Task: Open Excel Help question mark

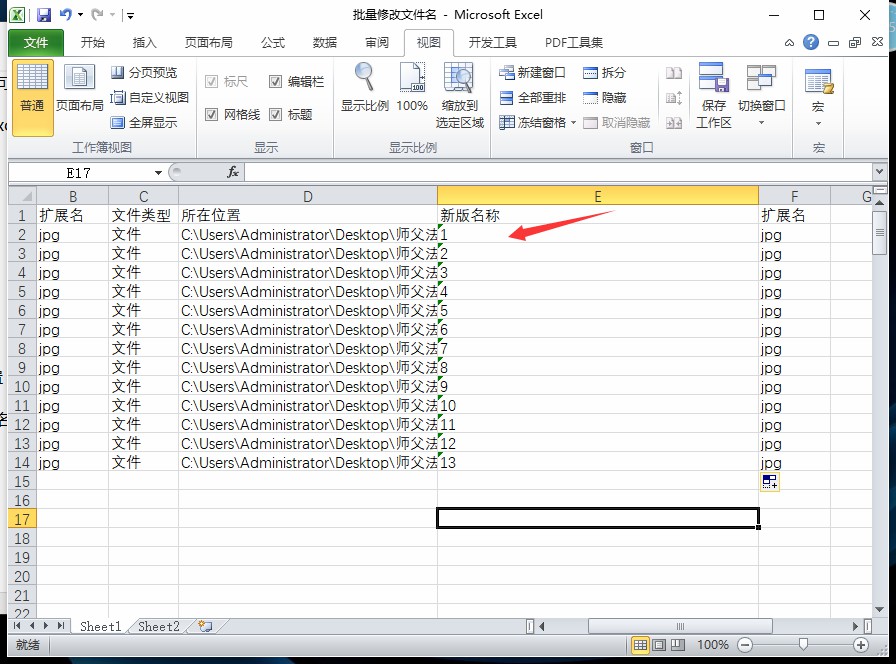Action: point(810,42)
